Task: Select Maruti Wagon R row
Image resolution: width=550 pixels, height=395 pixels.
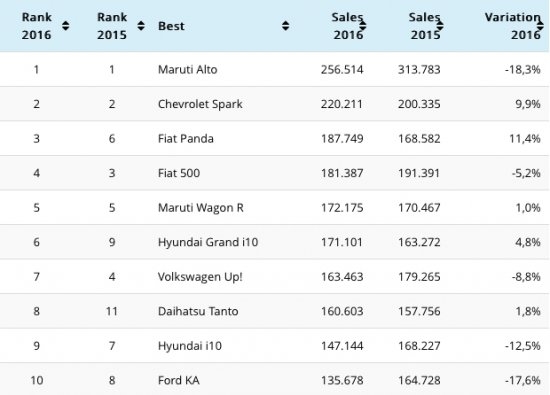Action: (x=275, y=208)
